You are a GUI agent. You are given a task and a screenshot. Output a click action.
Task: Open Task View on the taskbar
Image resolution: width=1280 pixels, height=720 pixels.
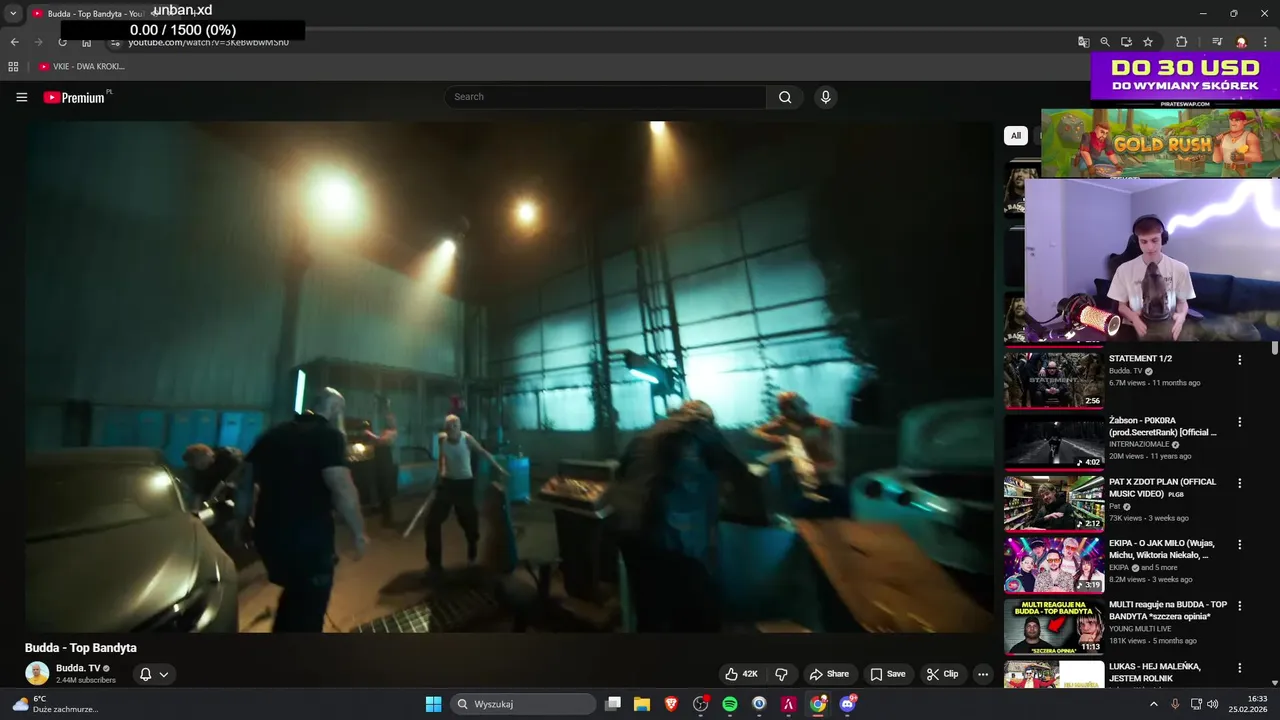coord(613,704)
